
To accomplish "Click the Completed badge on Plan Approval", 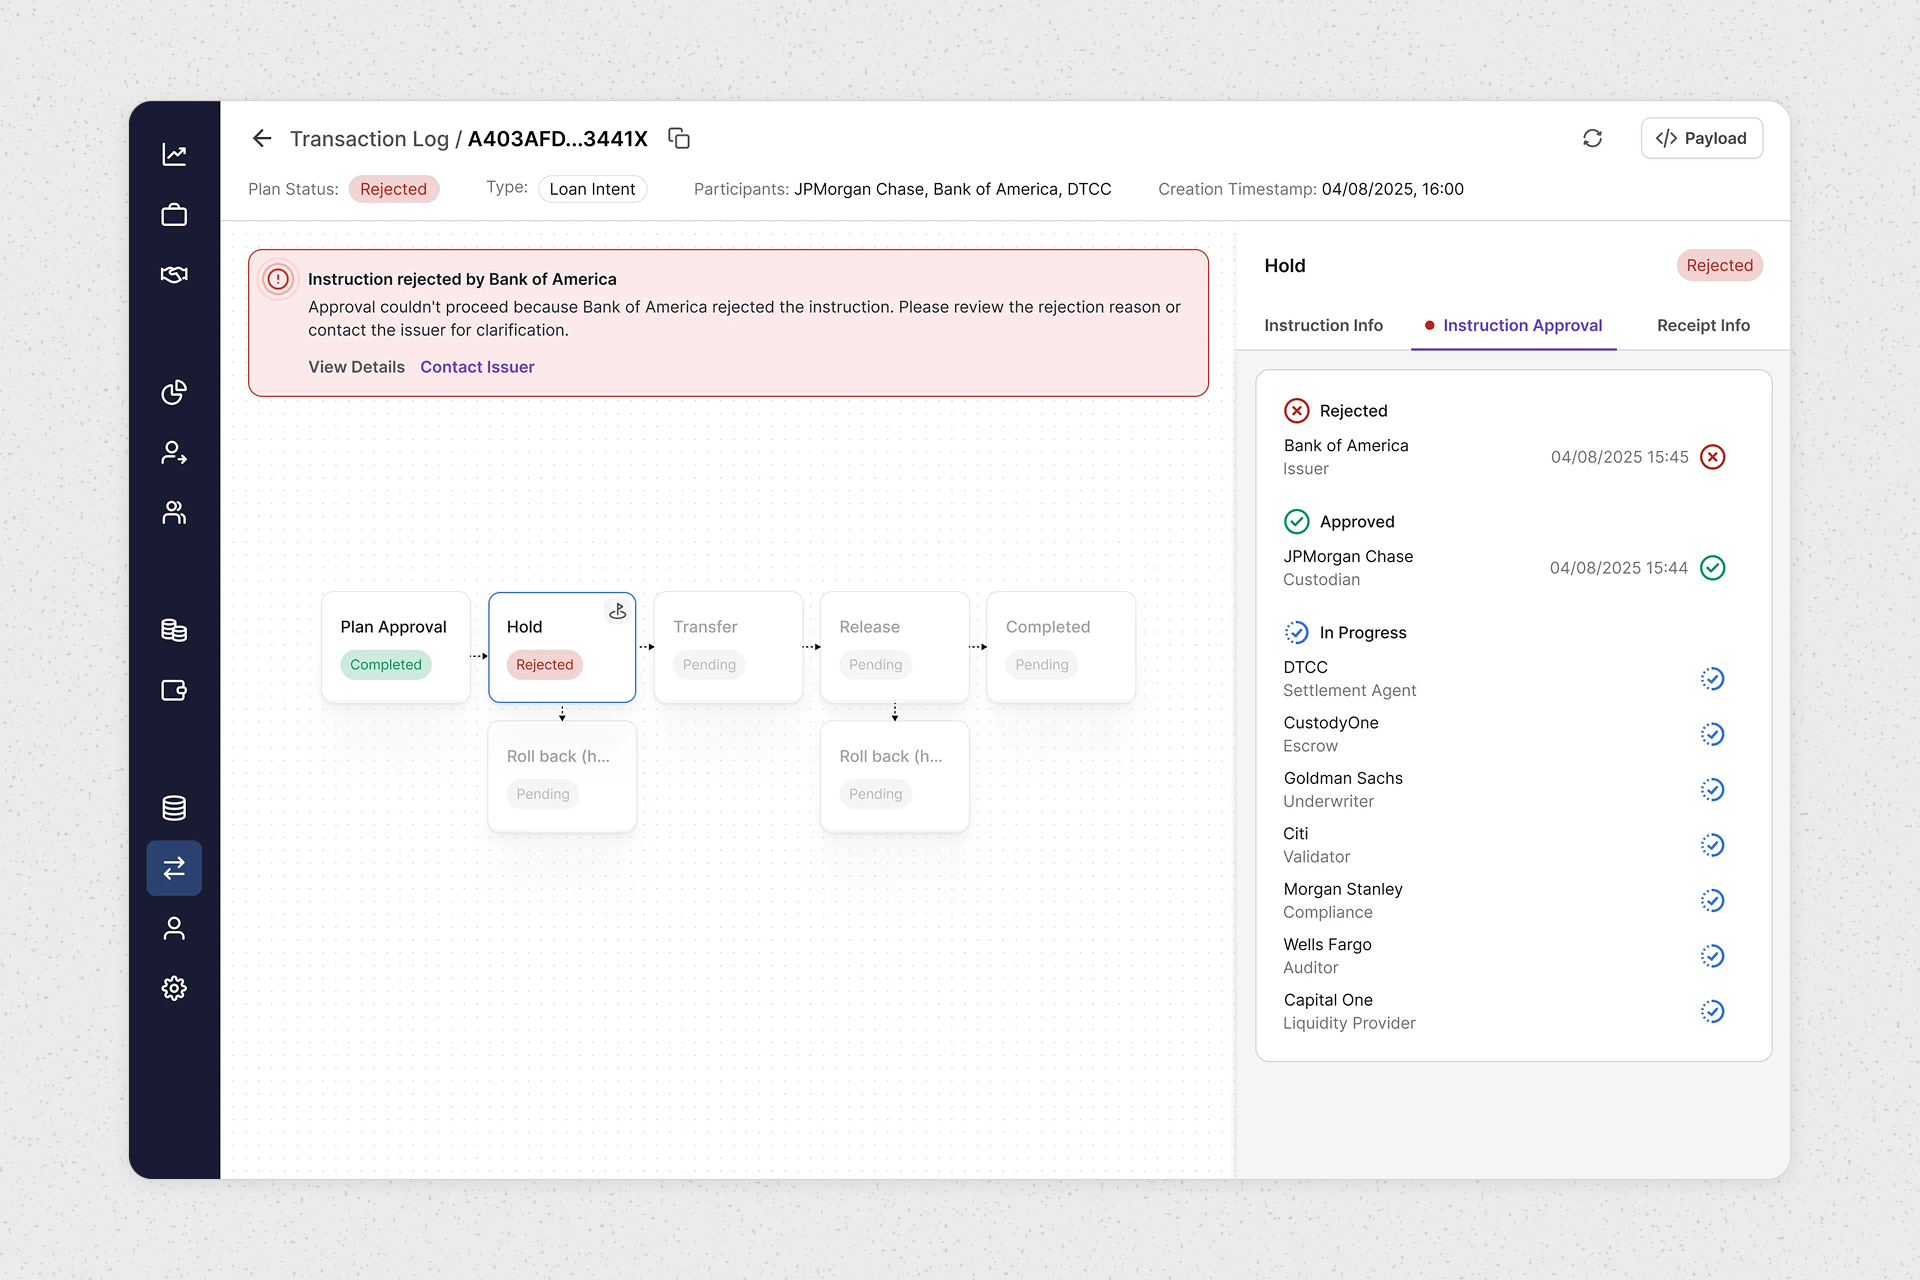I will point(386,665).
